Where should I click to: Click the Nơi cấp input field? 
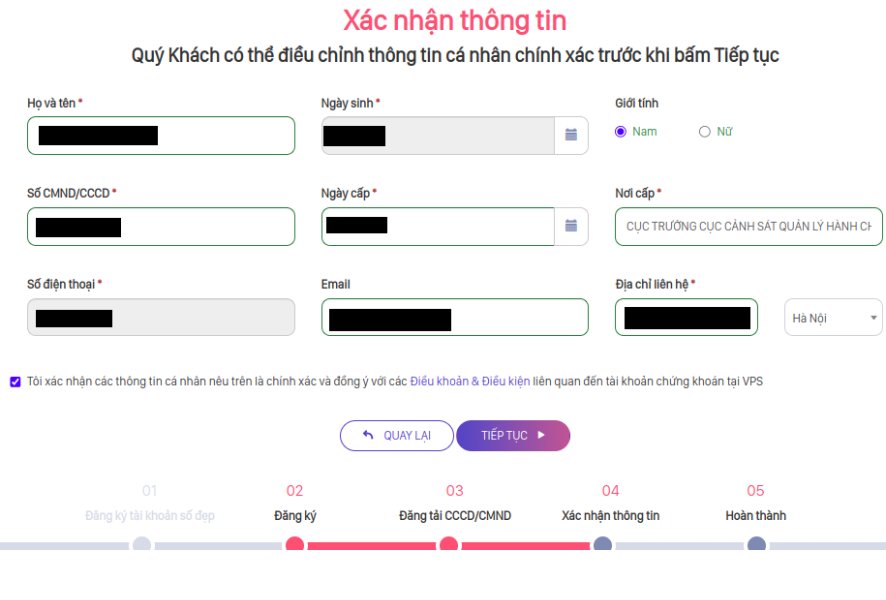(x=749, y=226)
